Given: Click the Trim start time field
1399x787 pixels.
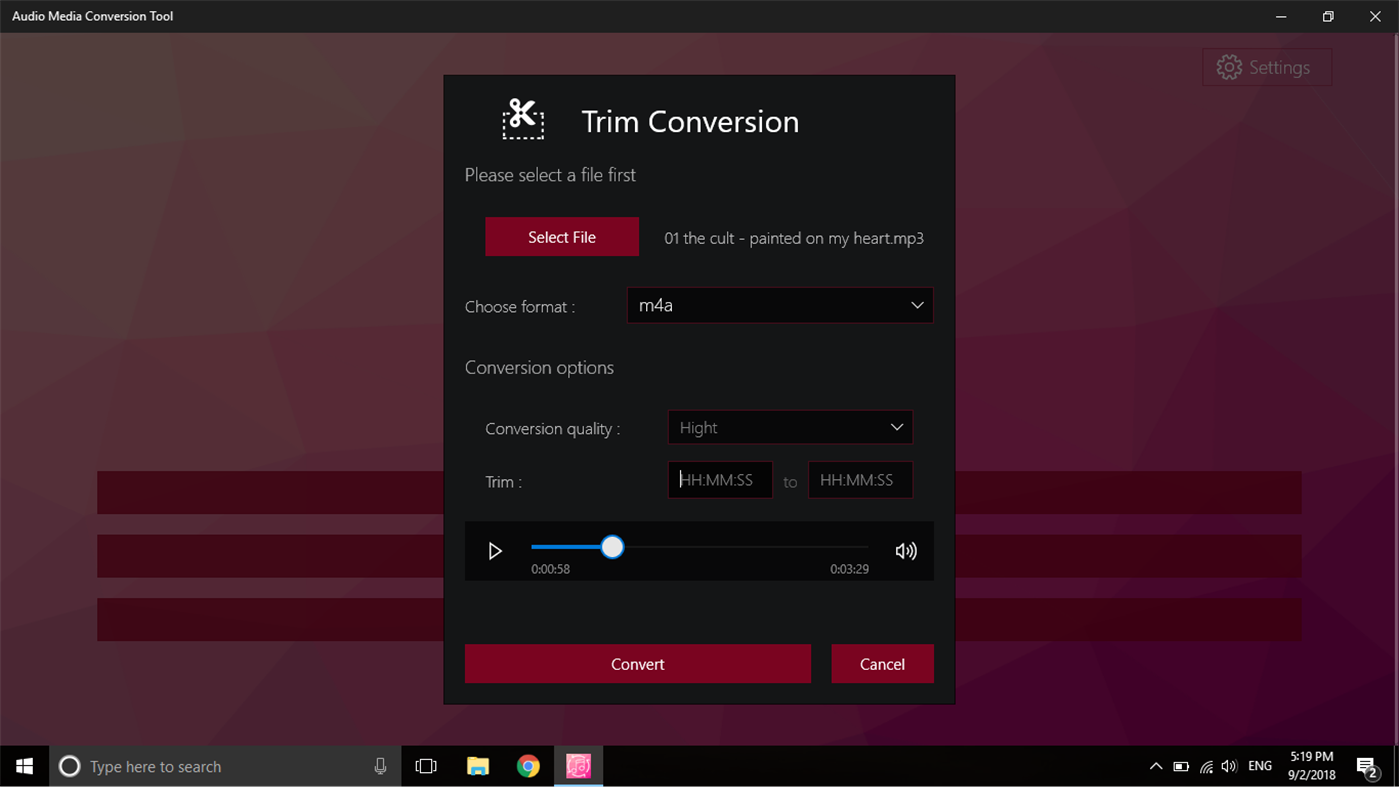Looking at the screenshot, I should coord(720,480).
